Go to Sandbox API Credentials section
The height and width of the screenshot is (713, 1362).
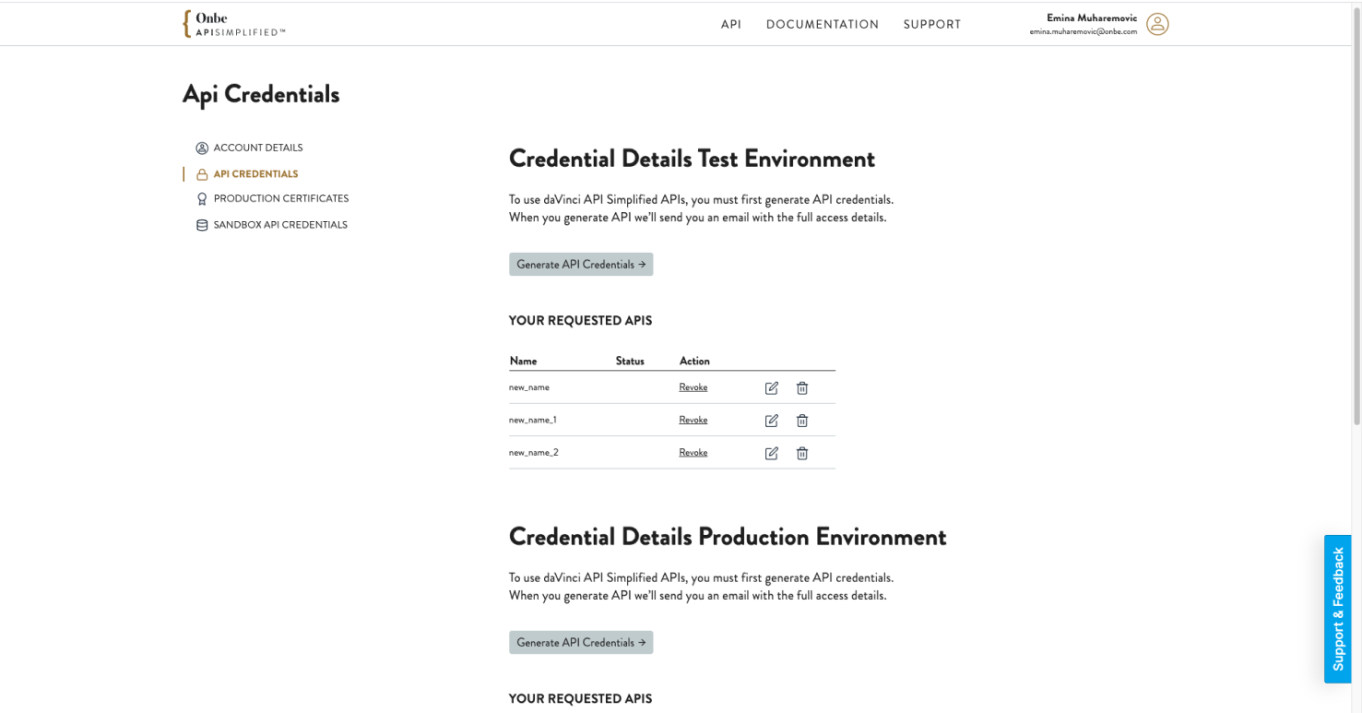coord(280,225)
